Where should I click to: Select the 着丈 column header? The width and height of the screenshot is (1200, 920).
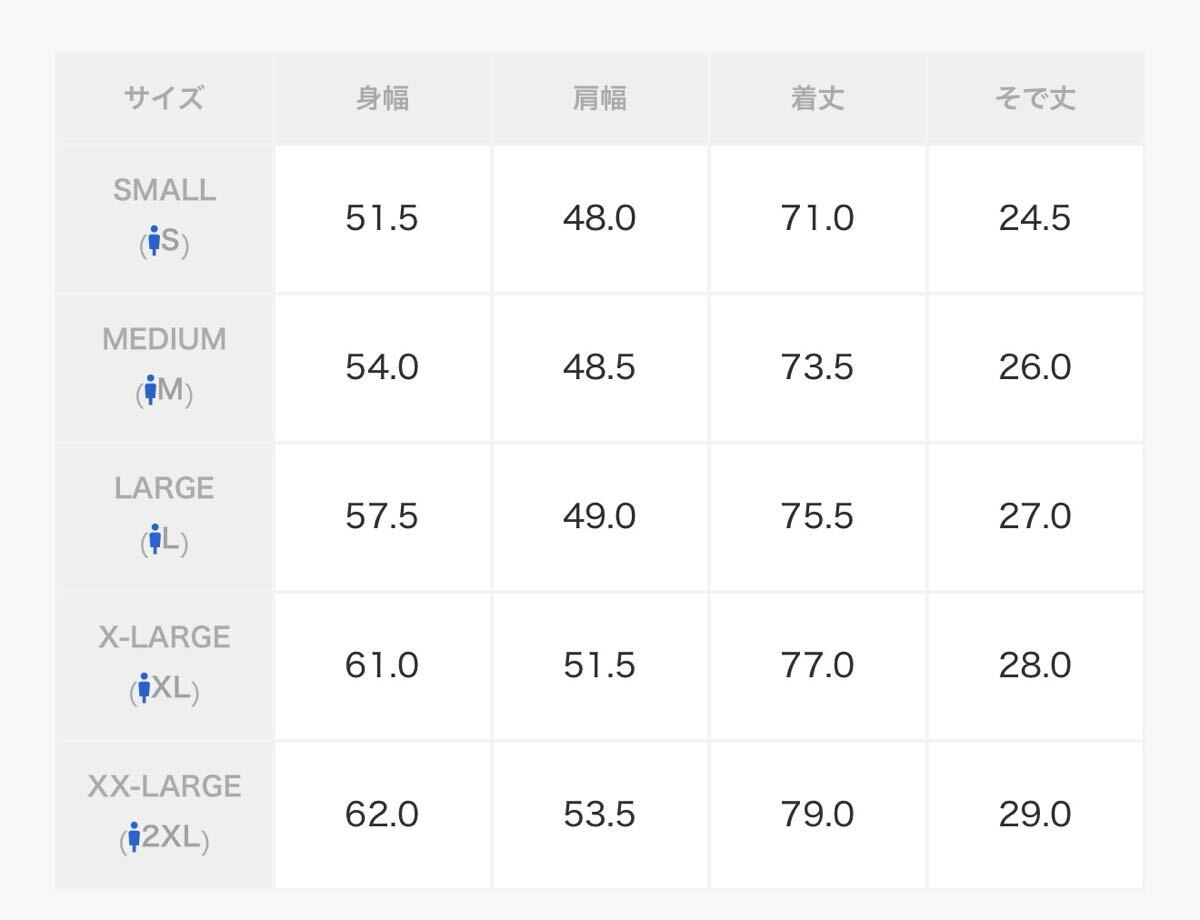(817, 98)
